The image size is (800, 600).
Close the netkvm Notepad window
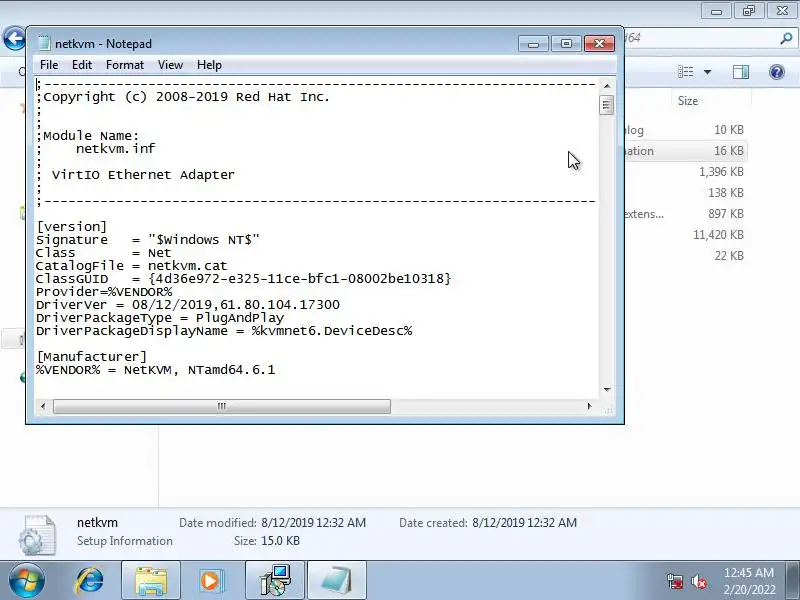tap(599, 44)
